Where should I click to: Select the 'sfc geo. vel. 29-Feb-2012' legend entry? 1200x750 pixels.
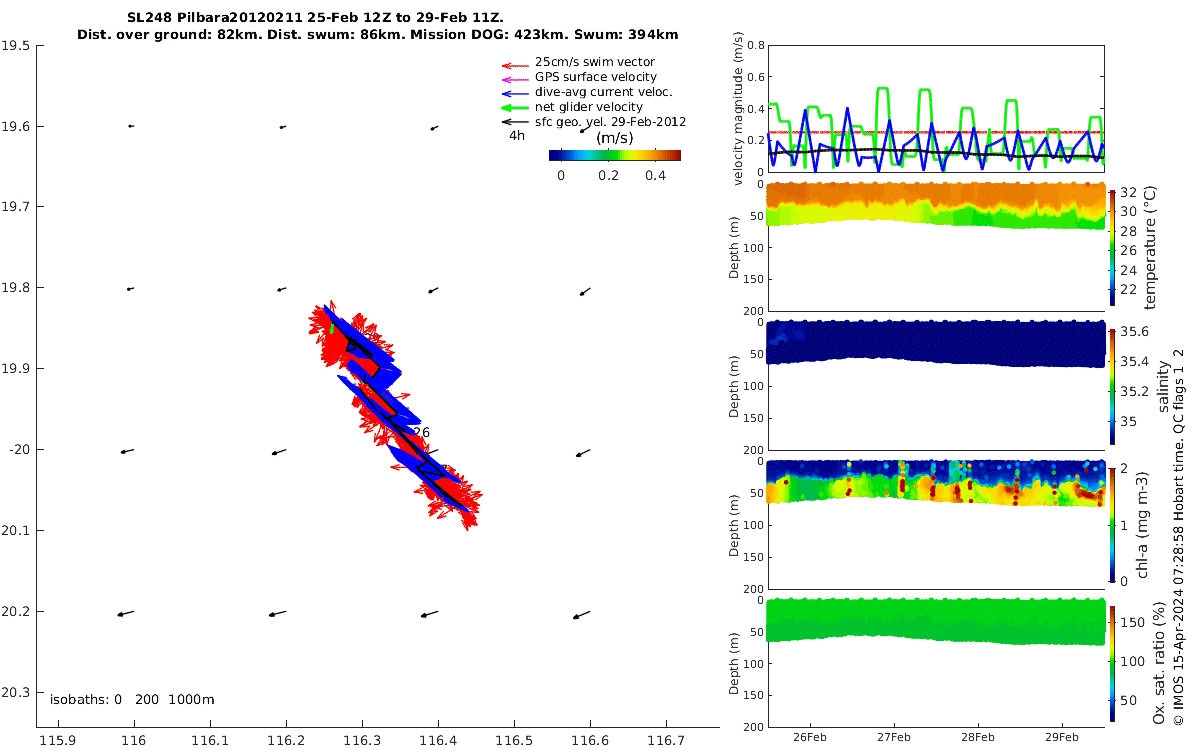(x=594, y=122)
